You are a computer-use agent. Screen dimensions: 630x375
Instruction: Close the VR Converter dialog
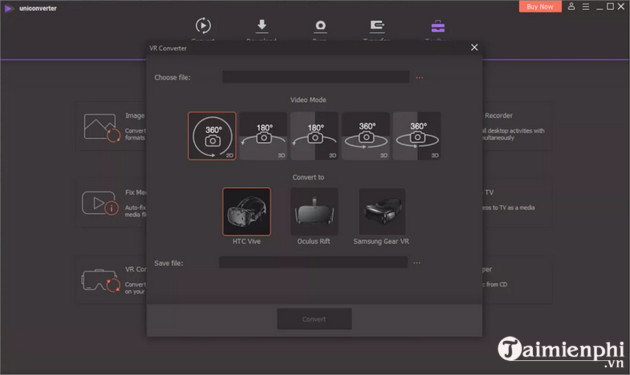[475, 47]
